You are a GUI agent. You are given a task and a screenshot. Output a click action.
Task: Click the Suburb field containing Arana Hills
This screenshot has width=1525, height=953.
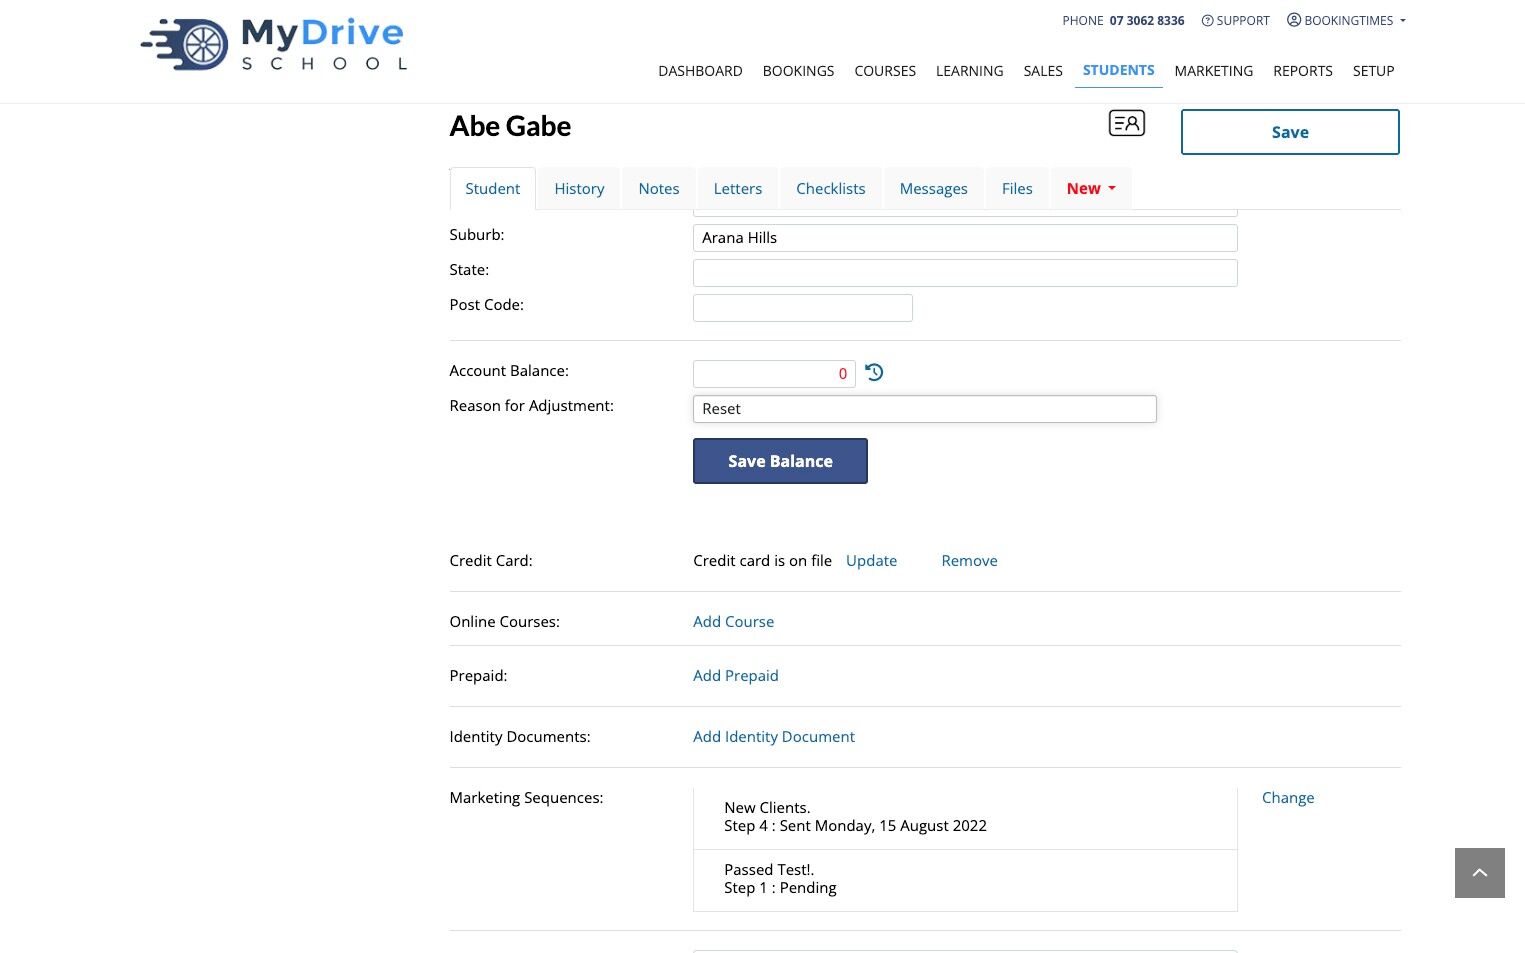965,238
